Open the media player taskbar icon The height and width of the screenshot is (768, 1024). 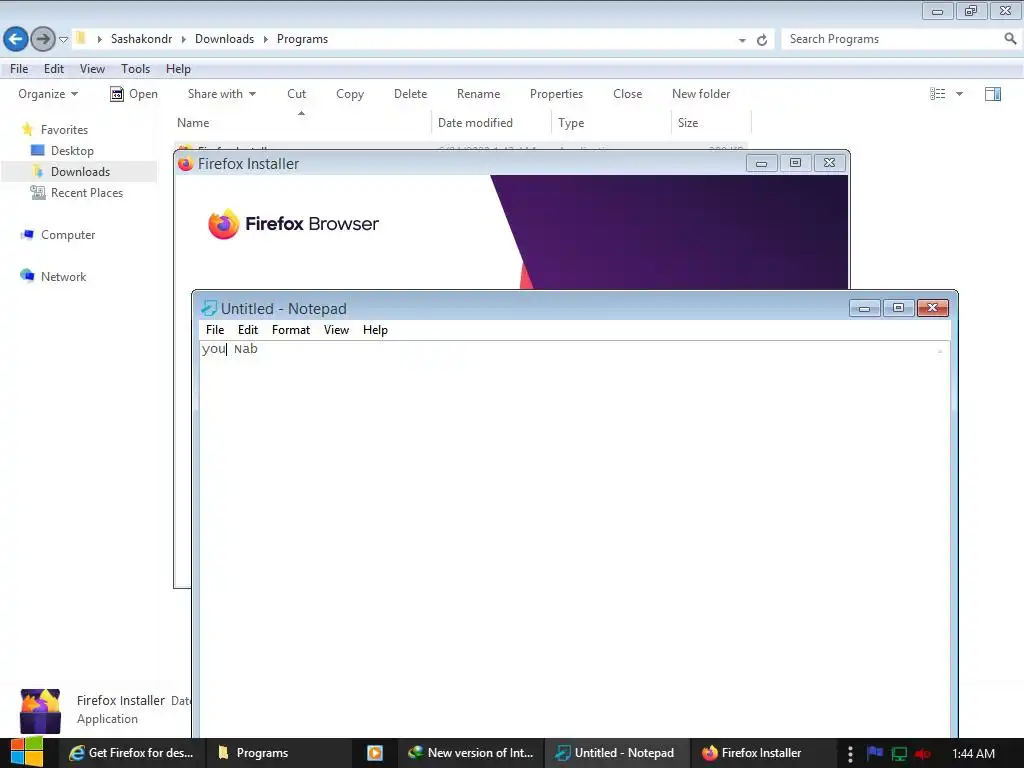tap(375, 753)
